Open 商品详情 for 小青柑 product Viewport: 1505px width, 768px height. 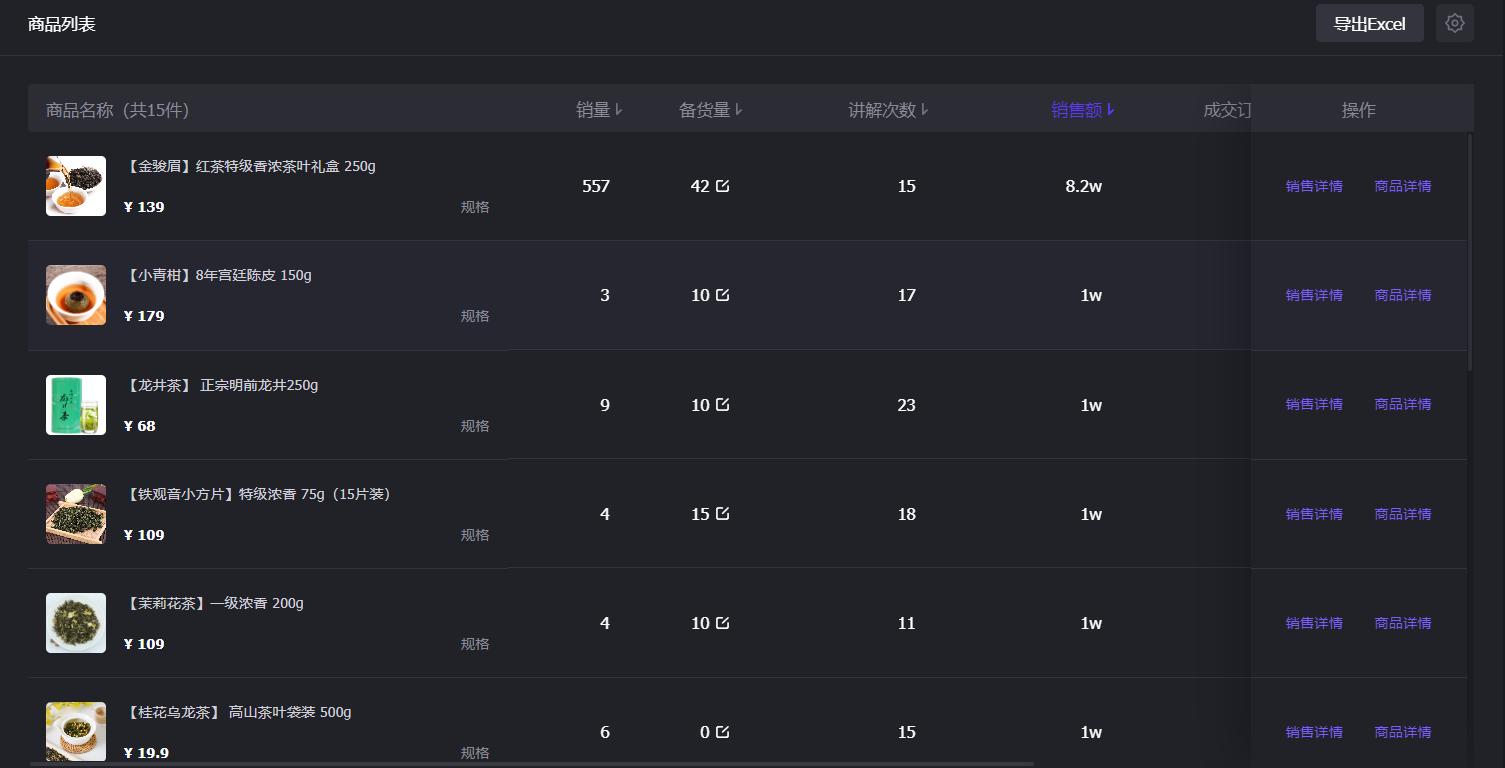1402,295
